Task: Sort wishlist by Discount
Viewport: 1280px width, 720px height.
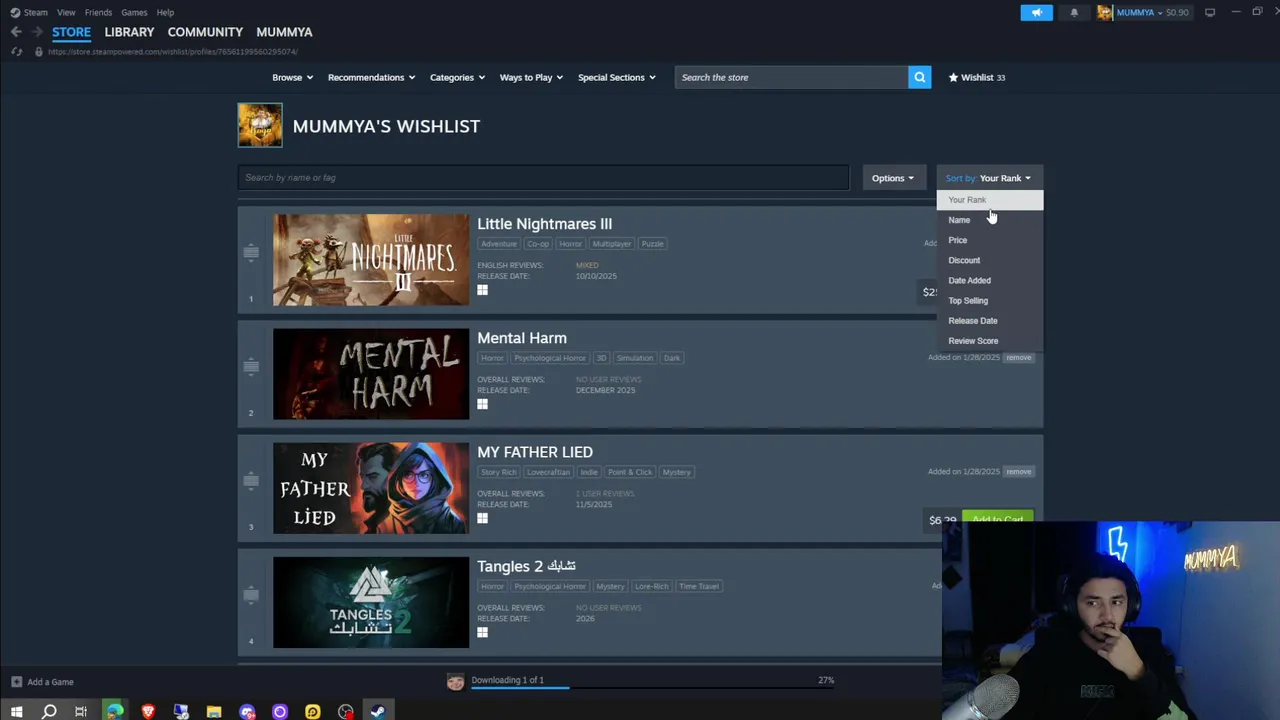Action: coord(989,260)
